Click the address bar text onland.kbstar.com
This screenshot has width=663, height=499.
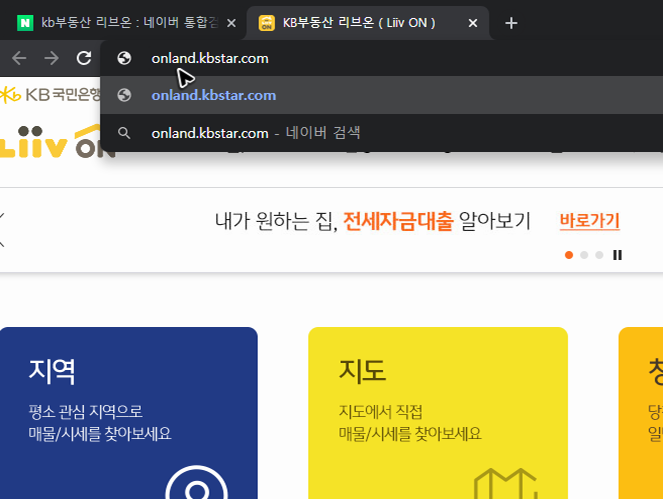click(210, 58)
